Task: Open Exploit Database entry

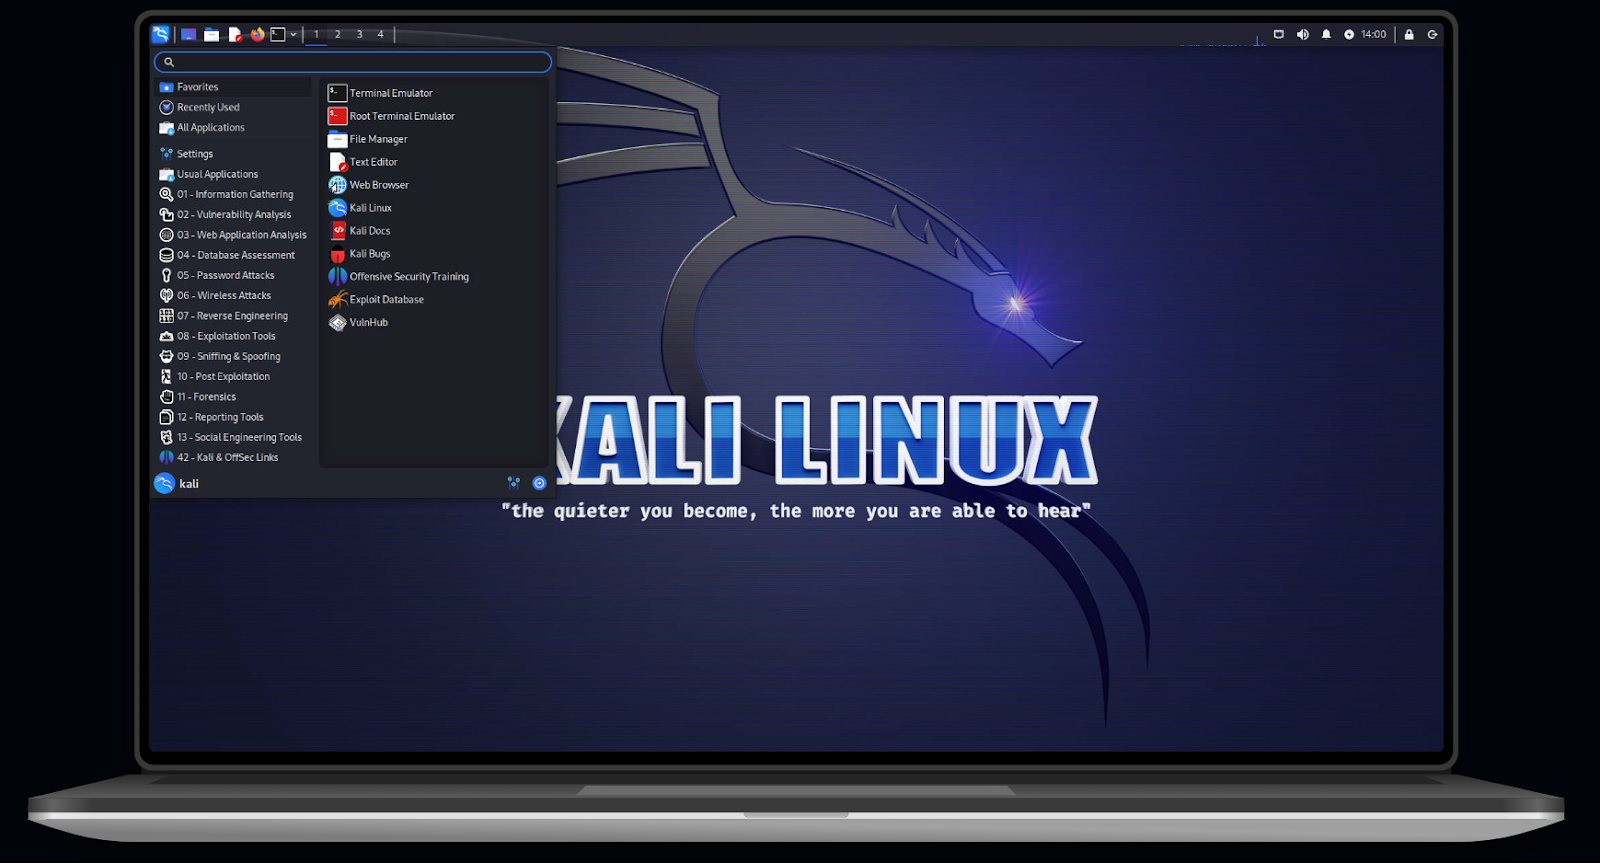Action: [436, 300]
